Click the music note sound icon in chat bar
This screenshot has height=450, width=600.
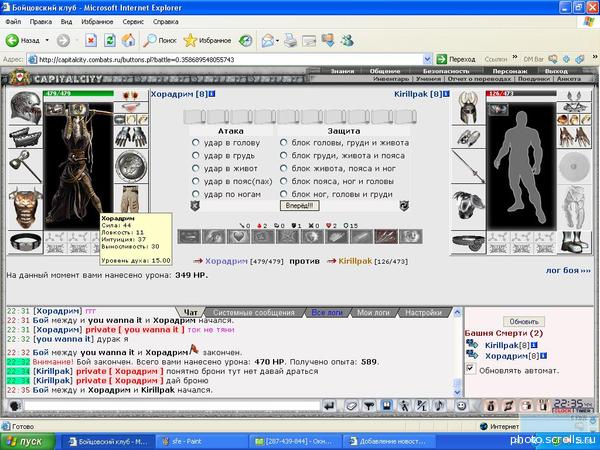tap(440, 406)
